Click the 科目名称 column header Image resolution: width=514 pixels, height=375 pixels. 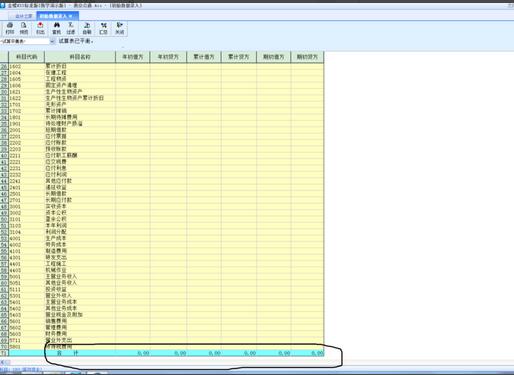point(80,57)
